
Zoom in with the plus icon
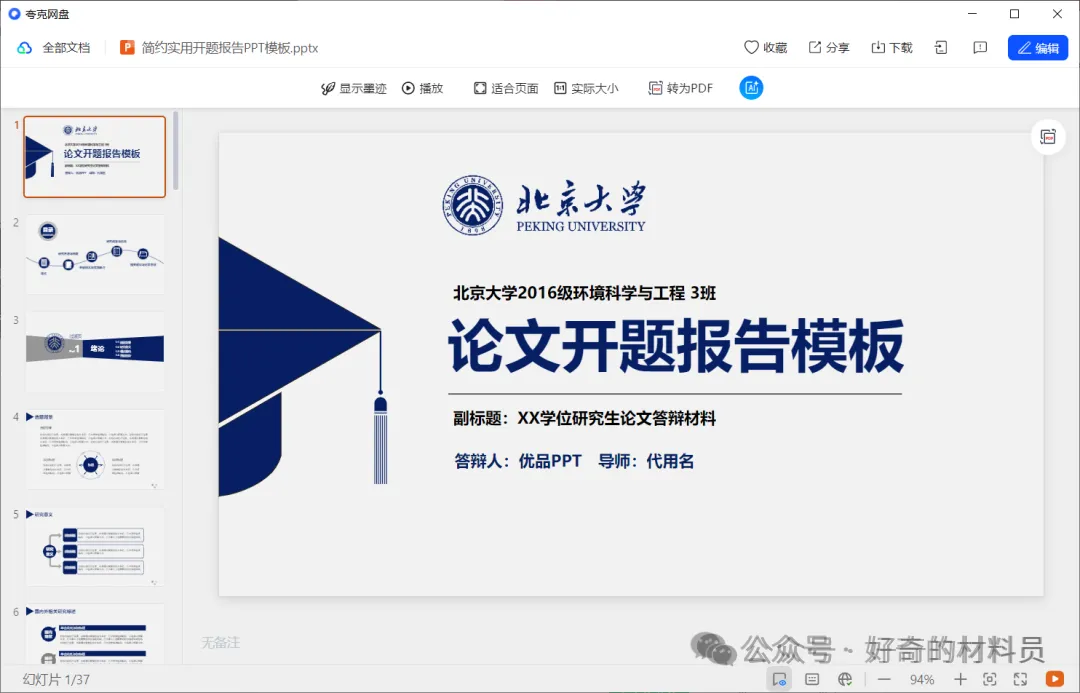click(960, 679)
